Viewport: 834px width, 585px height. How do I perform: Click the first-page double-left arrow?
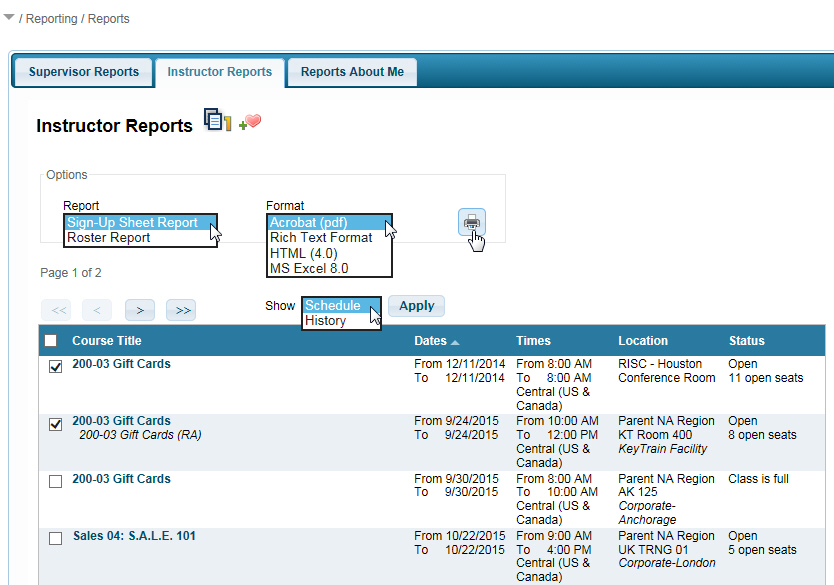click(x=55, y=310)
